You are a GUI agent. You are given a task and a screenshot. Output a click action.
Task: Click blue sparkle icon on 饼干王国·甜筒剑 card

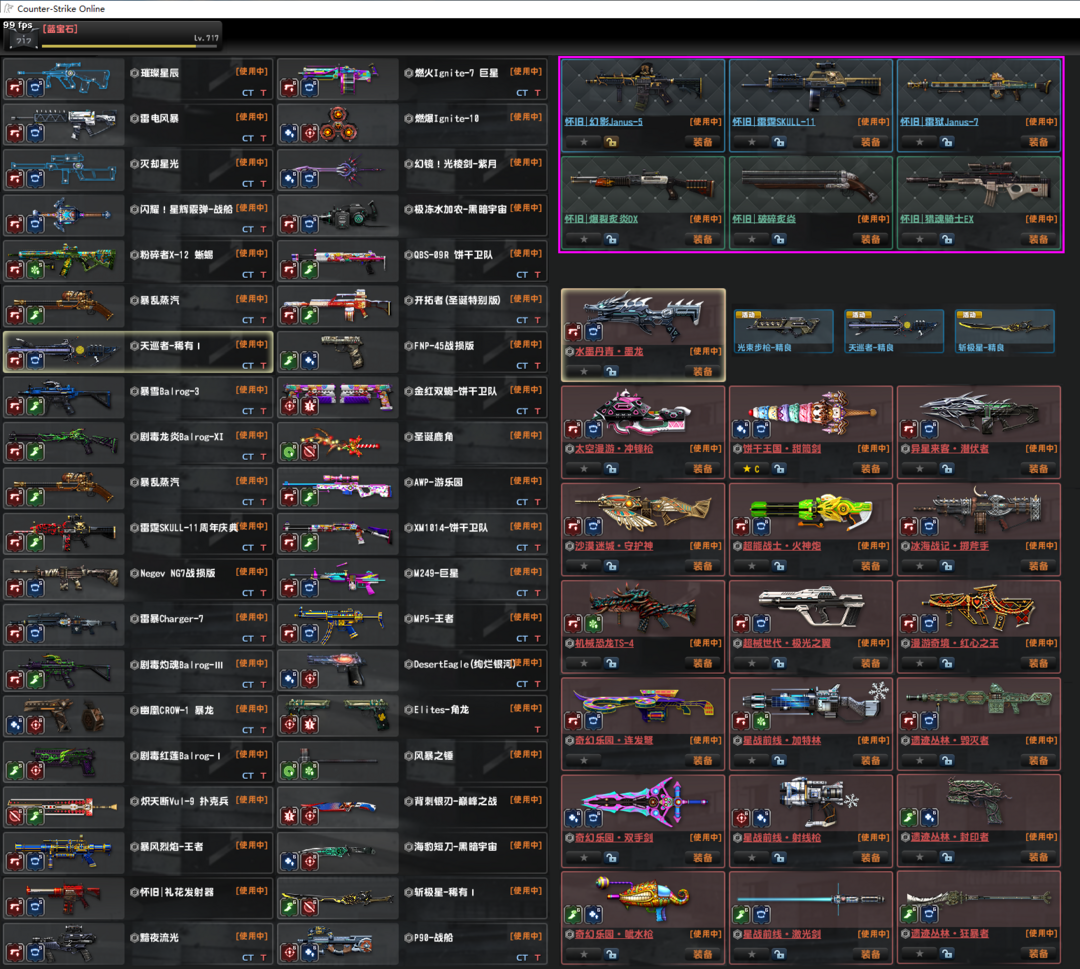741,430
